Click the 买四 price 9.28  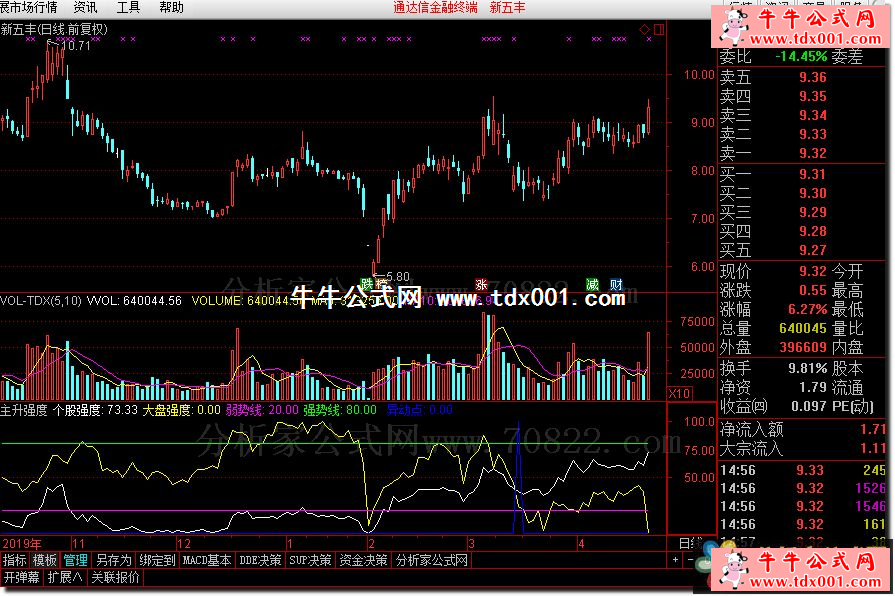pyautogui.click(x=813, y=231)
